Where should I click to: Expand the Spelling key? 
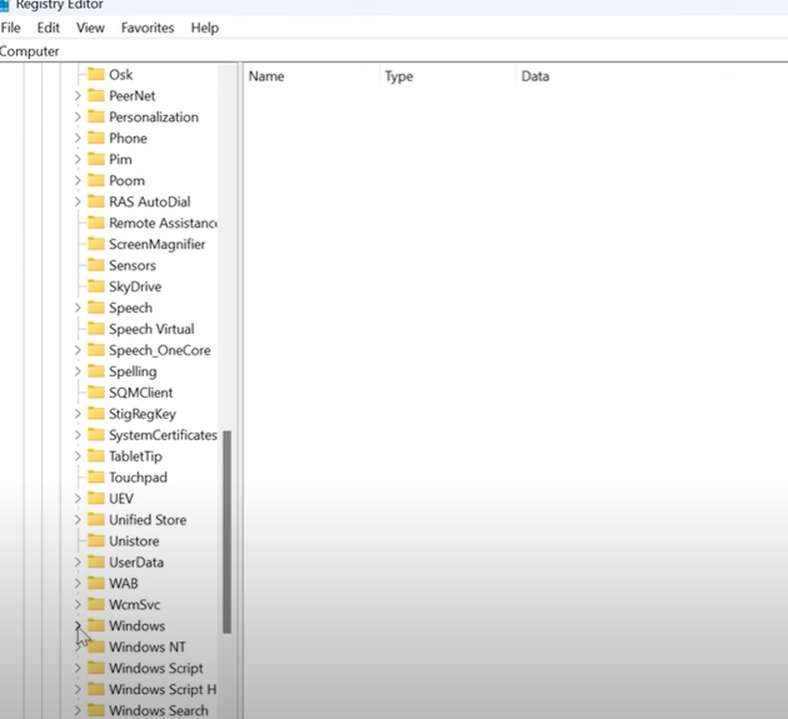coord(77,371)
